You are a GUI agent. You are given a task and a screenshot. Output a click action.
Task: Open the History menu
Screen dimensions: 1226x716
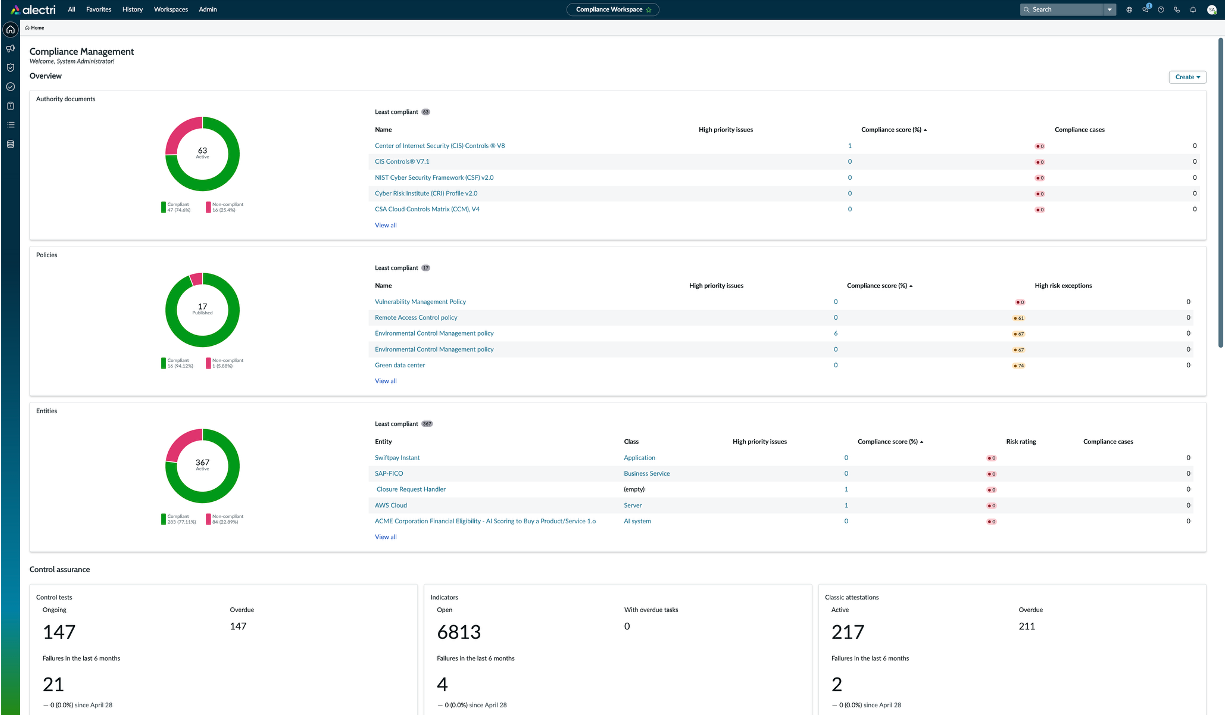[132, 9]
